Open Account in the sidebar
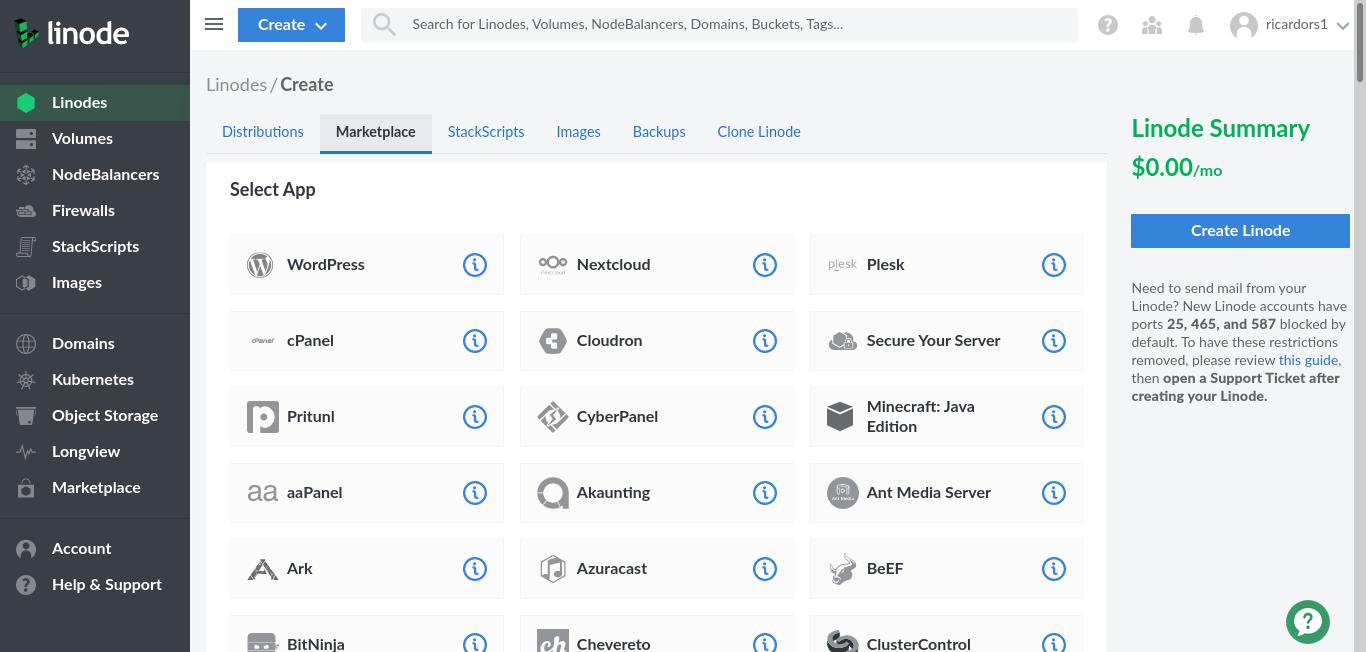The height and width of the screenshot is (652, 1366). click(95, 549)
